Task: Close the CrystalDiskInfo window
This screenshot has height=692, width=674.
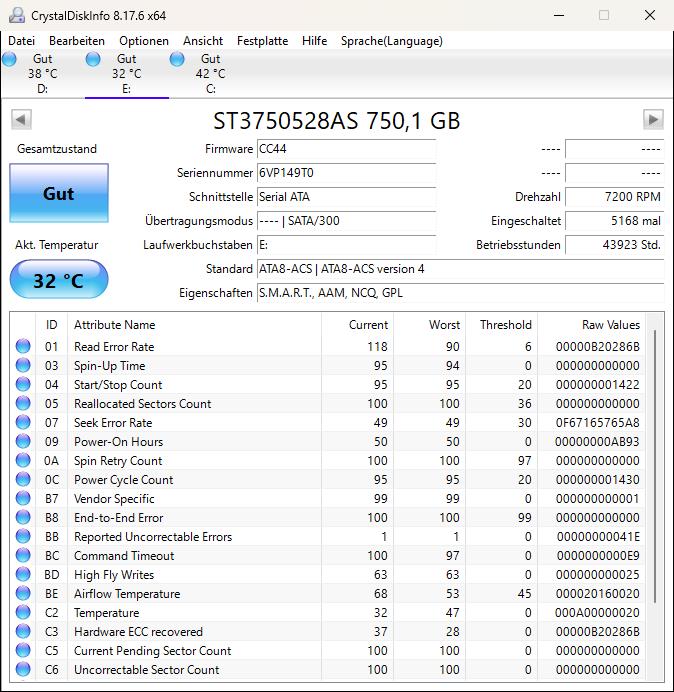Action: (x=650, y=15)
